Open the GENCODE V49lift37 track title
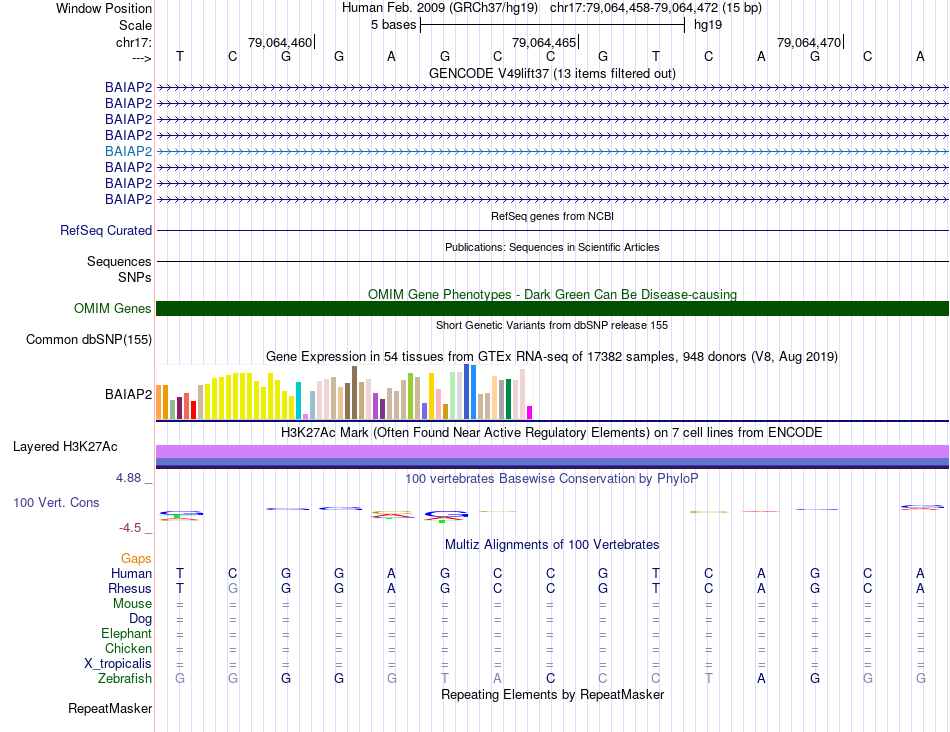 (552, 73)
